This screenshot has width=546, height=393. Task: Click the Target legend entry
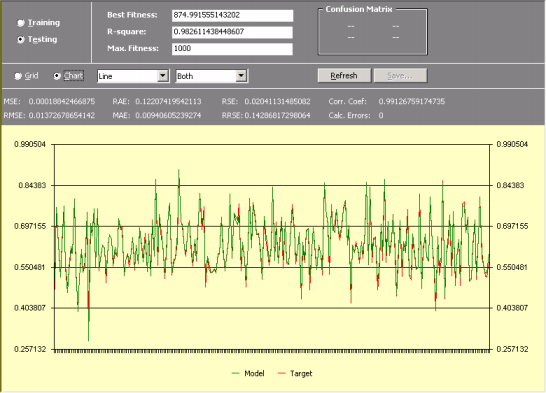point(295,374)
